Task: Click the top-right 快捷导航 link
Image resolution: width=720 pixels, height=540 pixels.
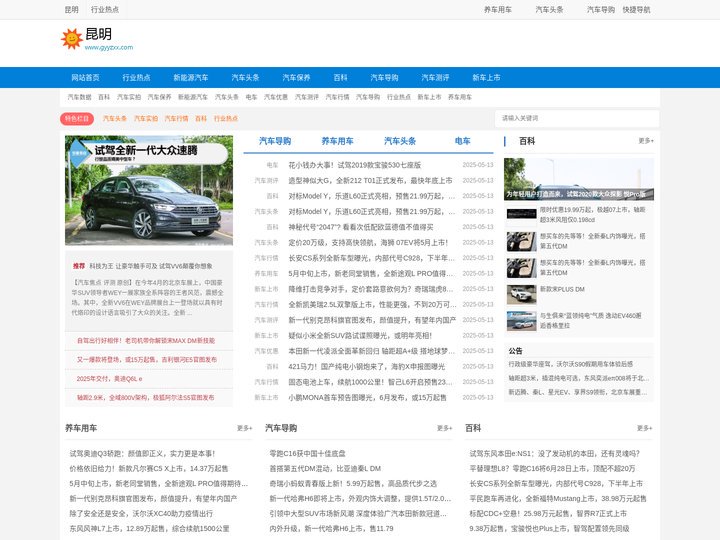Action: point(636,10)
